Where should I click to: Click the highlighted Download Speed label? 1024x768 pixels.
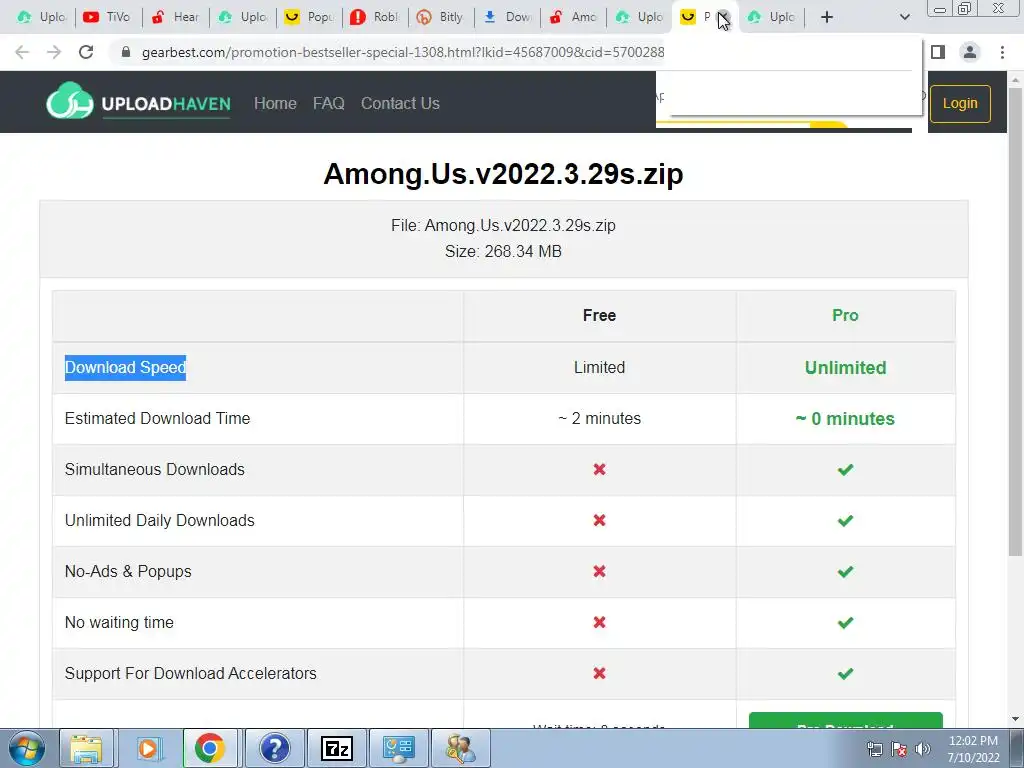(125, 368)
